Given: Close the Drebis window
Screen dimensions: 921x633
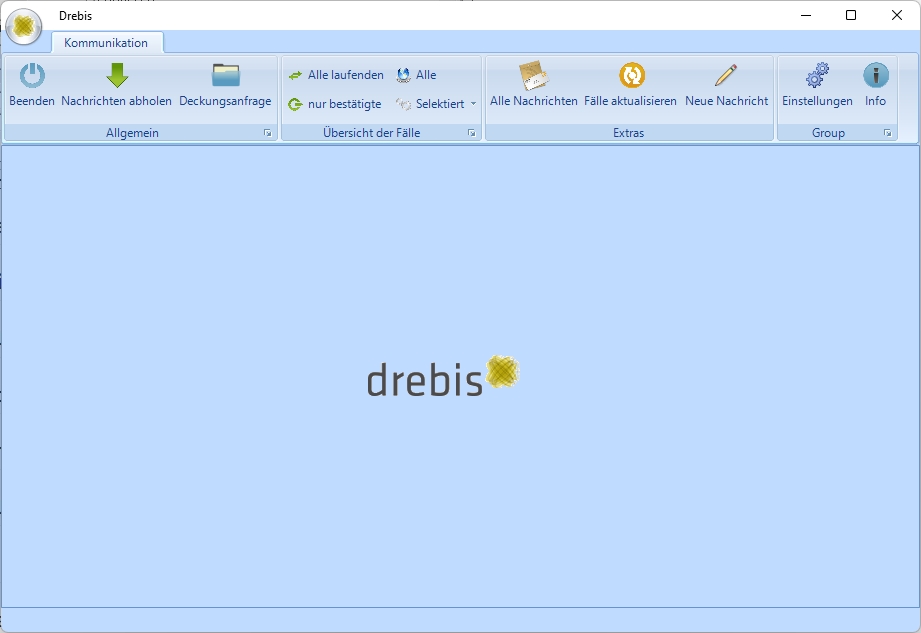Looking at the screenshot, I should [896, 15].
